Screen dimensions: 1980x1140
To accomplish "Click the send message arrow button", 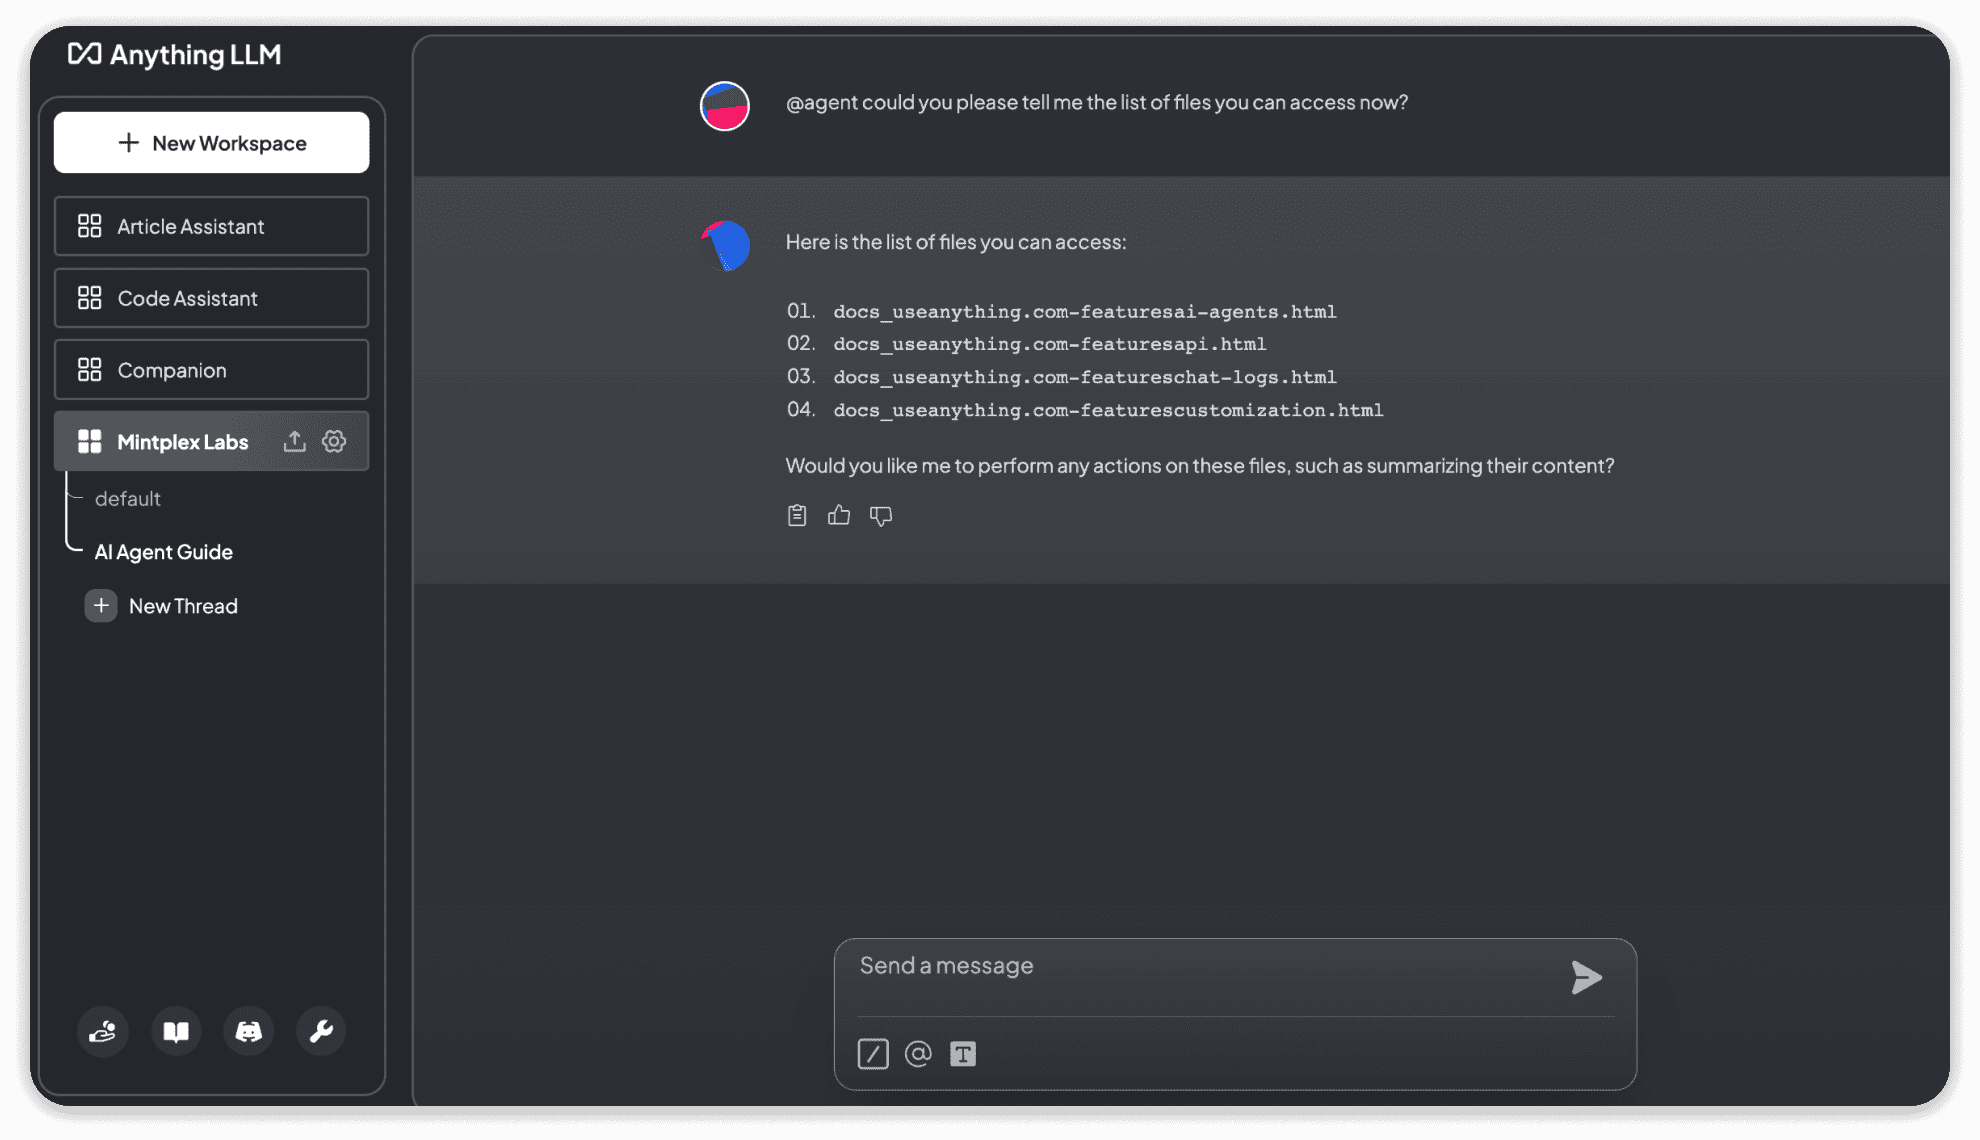I will [x=1586, y=974].
